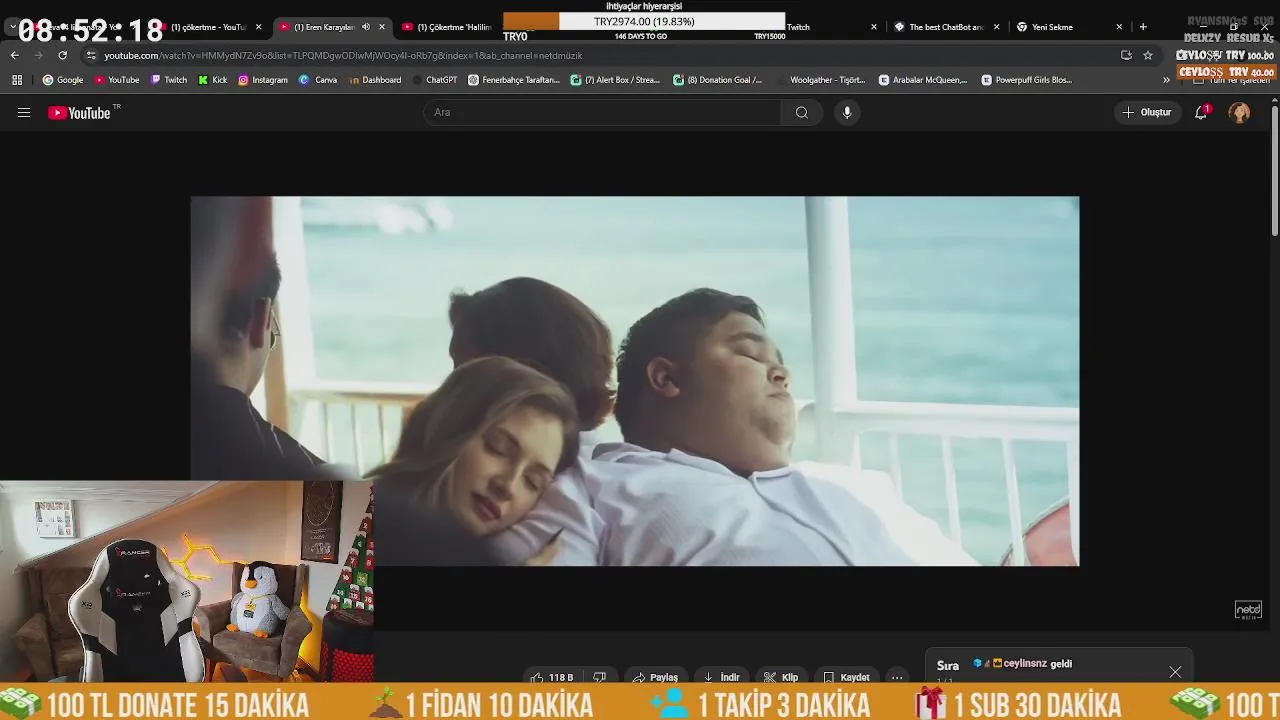Close The best ChatBot tab
The height and width of the screenshot is (720, 1280).
point(997,27)
